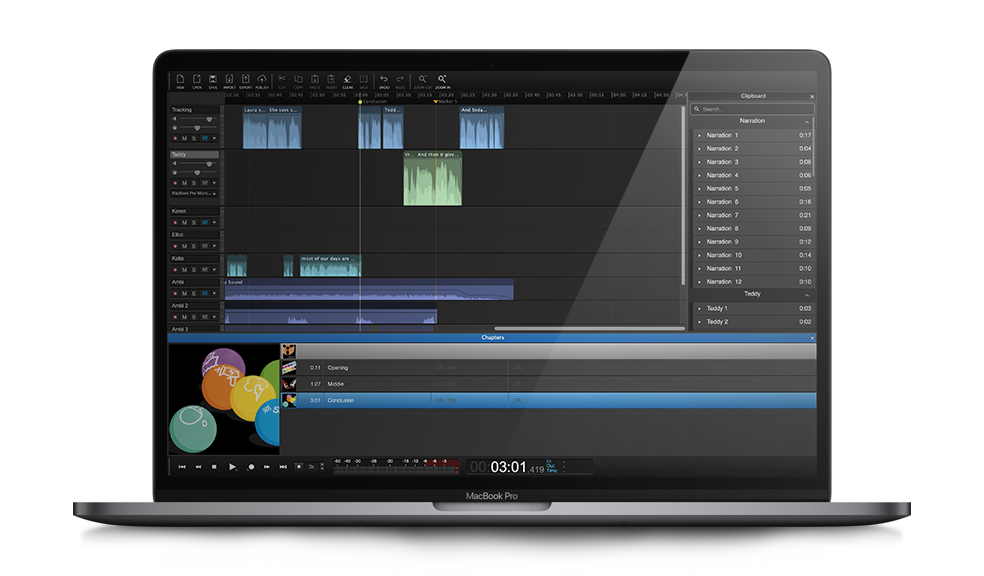Collapse the Teddy group in Clipboard

(x=807, y=295)
